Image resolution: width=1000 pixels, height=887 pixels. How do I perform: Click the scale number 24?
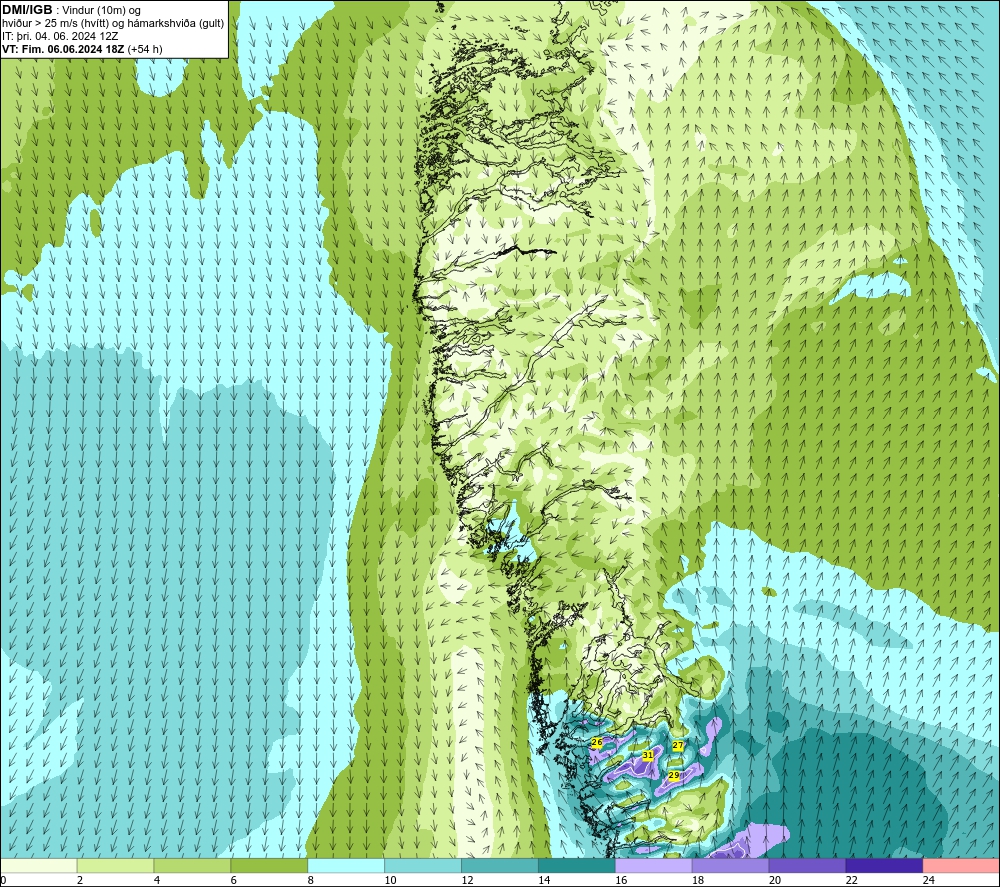tap(929, 880)
